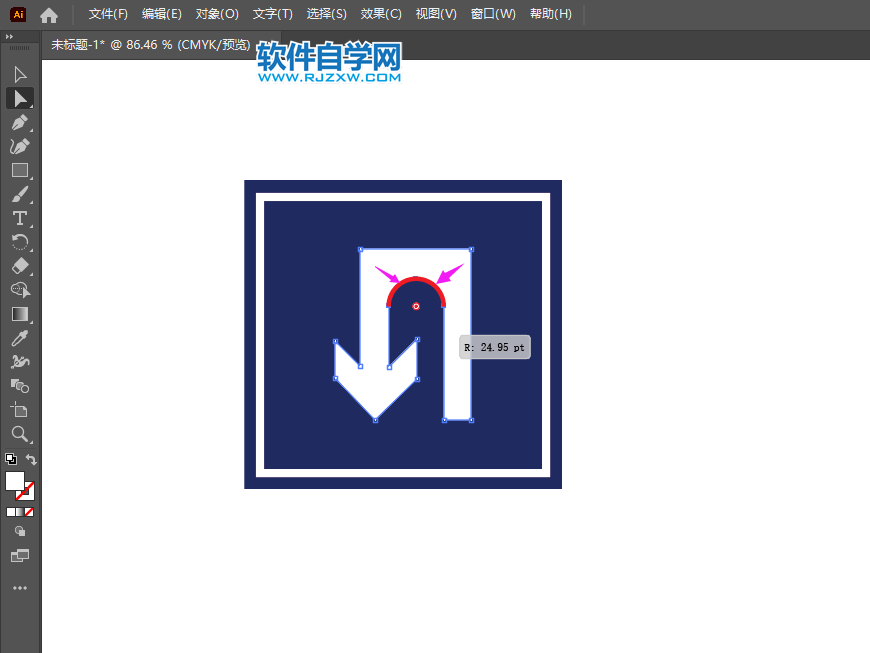Click the top-right anchor of arrow shape

click(472, 250)
